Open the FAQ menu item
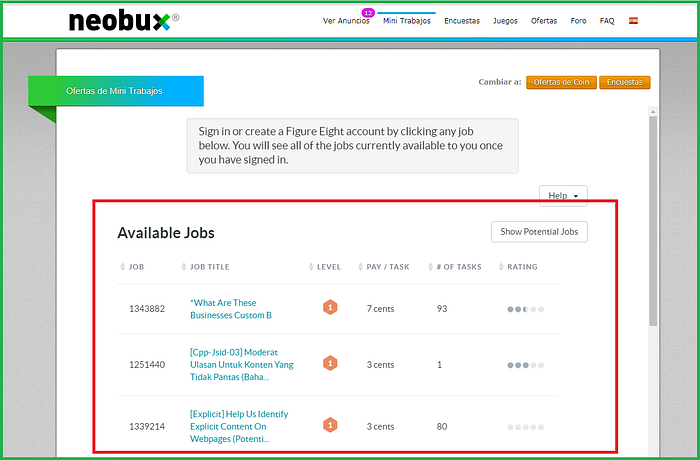 (x=607, y=21)
